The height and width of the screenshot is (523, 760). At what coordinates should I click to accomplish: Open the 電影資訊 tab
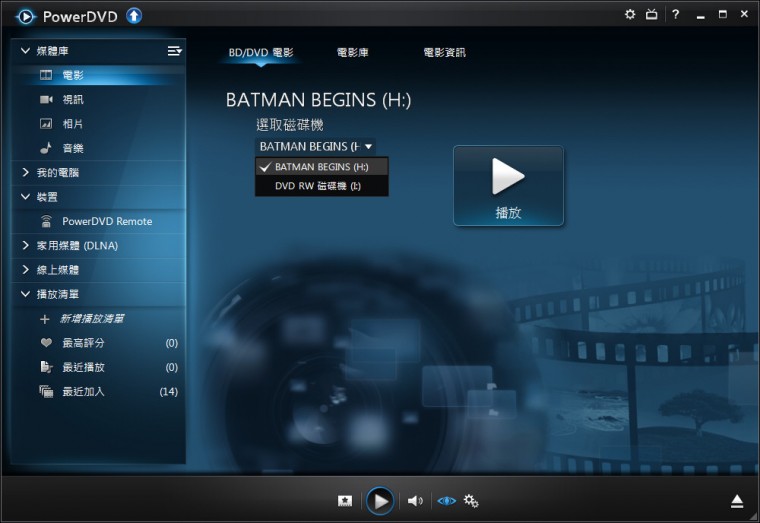pyautogui.click(x=444, y=52)
